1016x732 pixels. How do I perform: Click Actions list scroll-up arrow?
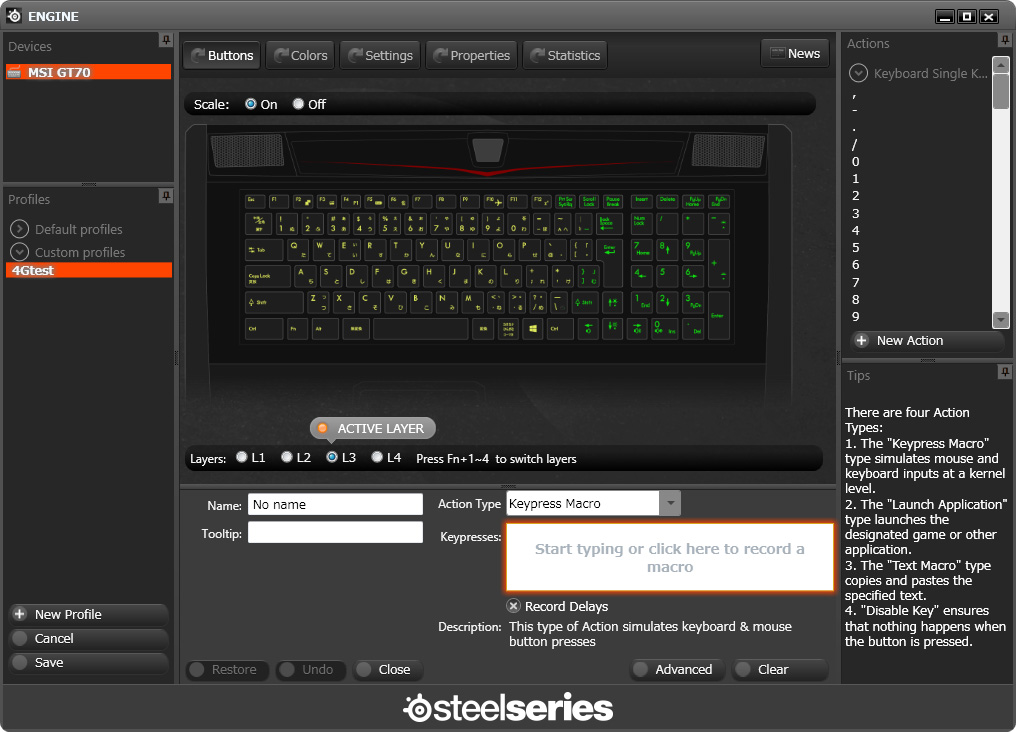(1001, 64)
